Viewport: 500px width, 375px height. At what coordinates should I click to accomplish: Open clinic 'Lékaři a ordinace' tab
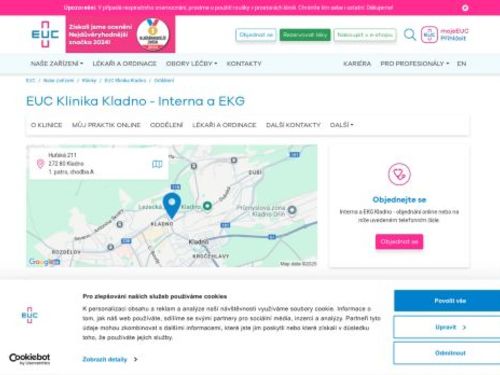[224, 125]
